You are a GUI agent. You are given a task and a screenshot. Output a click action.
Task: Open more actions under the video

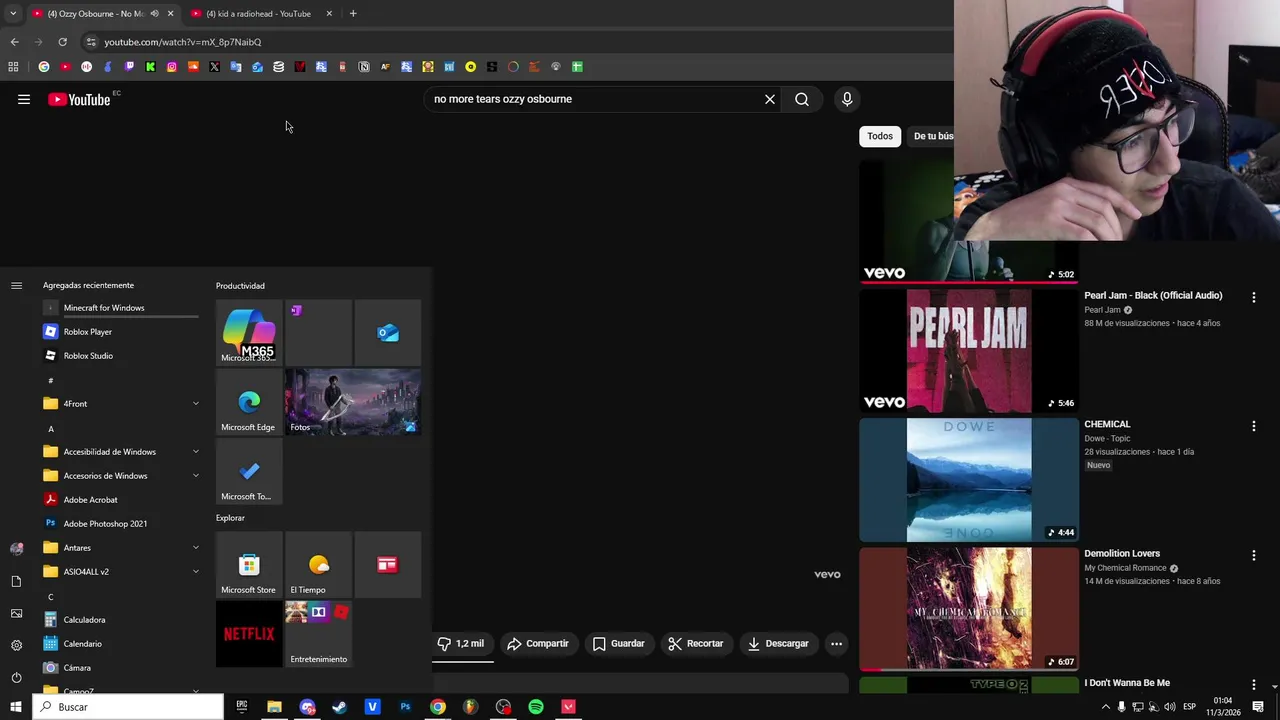click(837, 644)
